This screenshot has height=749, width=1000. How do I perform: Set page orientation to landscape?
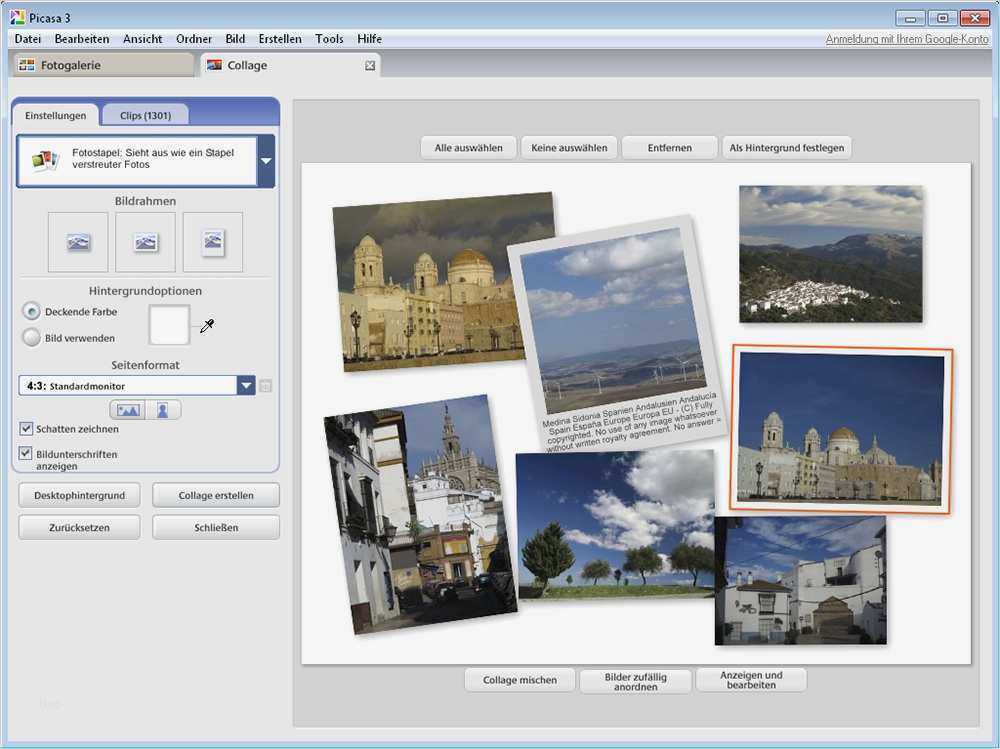(128, 409)
